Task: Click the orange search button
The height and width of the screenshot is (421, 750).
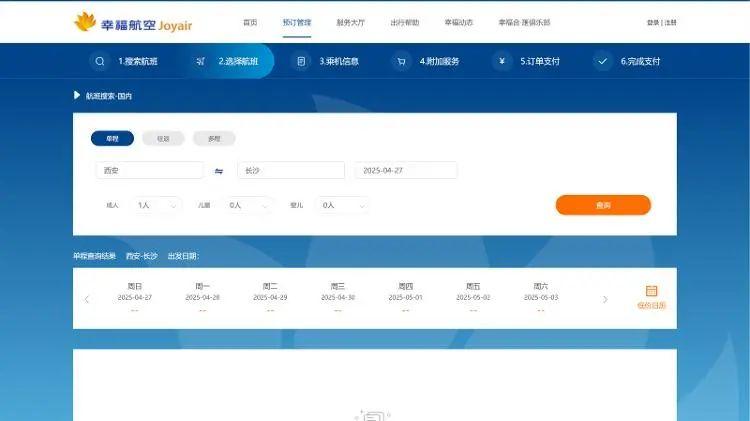Action: click(x=603, y=205)
